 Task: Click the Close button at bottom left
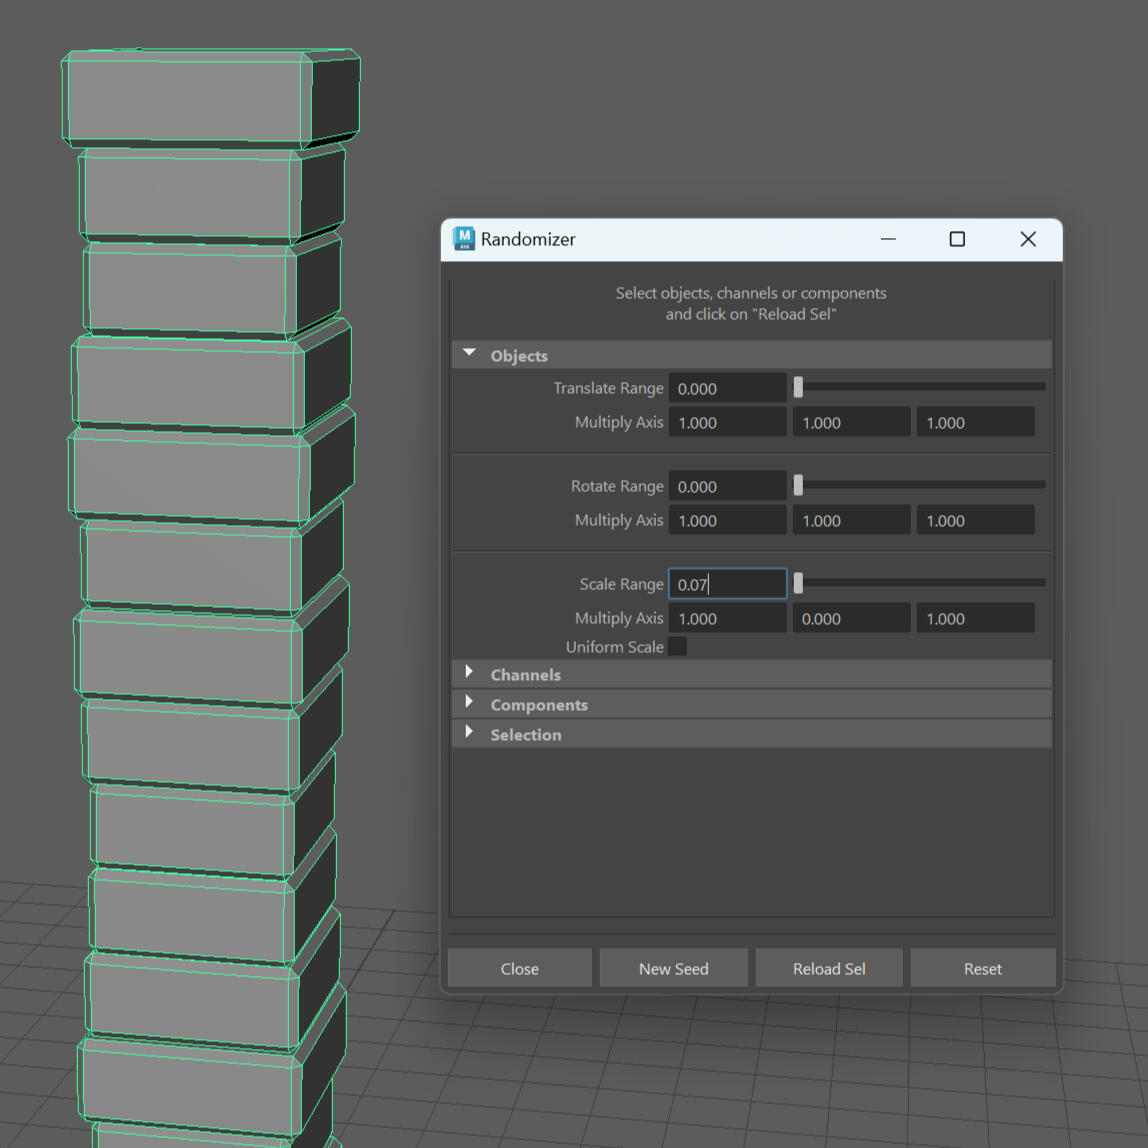click(519, 968)
